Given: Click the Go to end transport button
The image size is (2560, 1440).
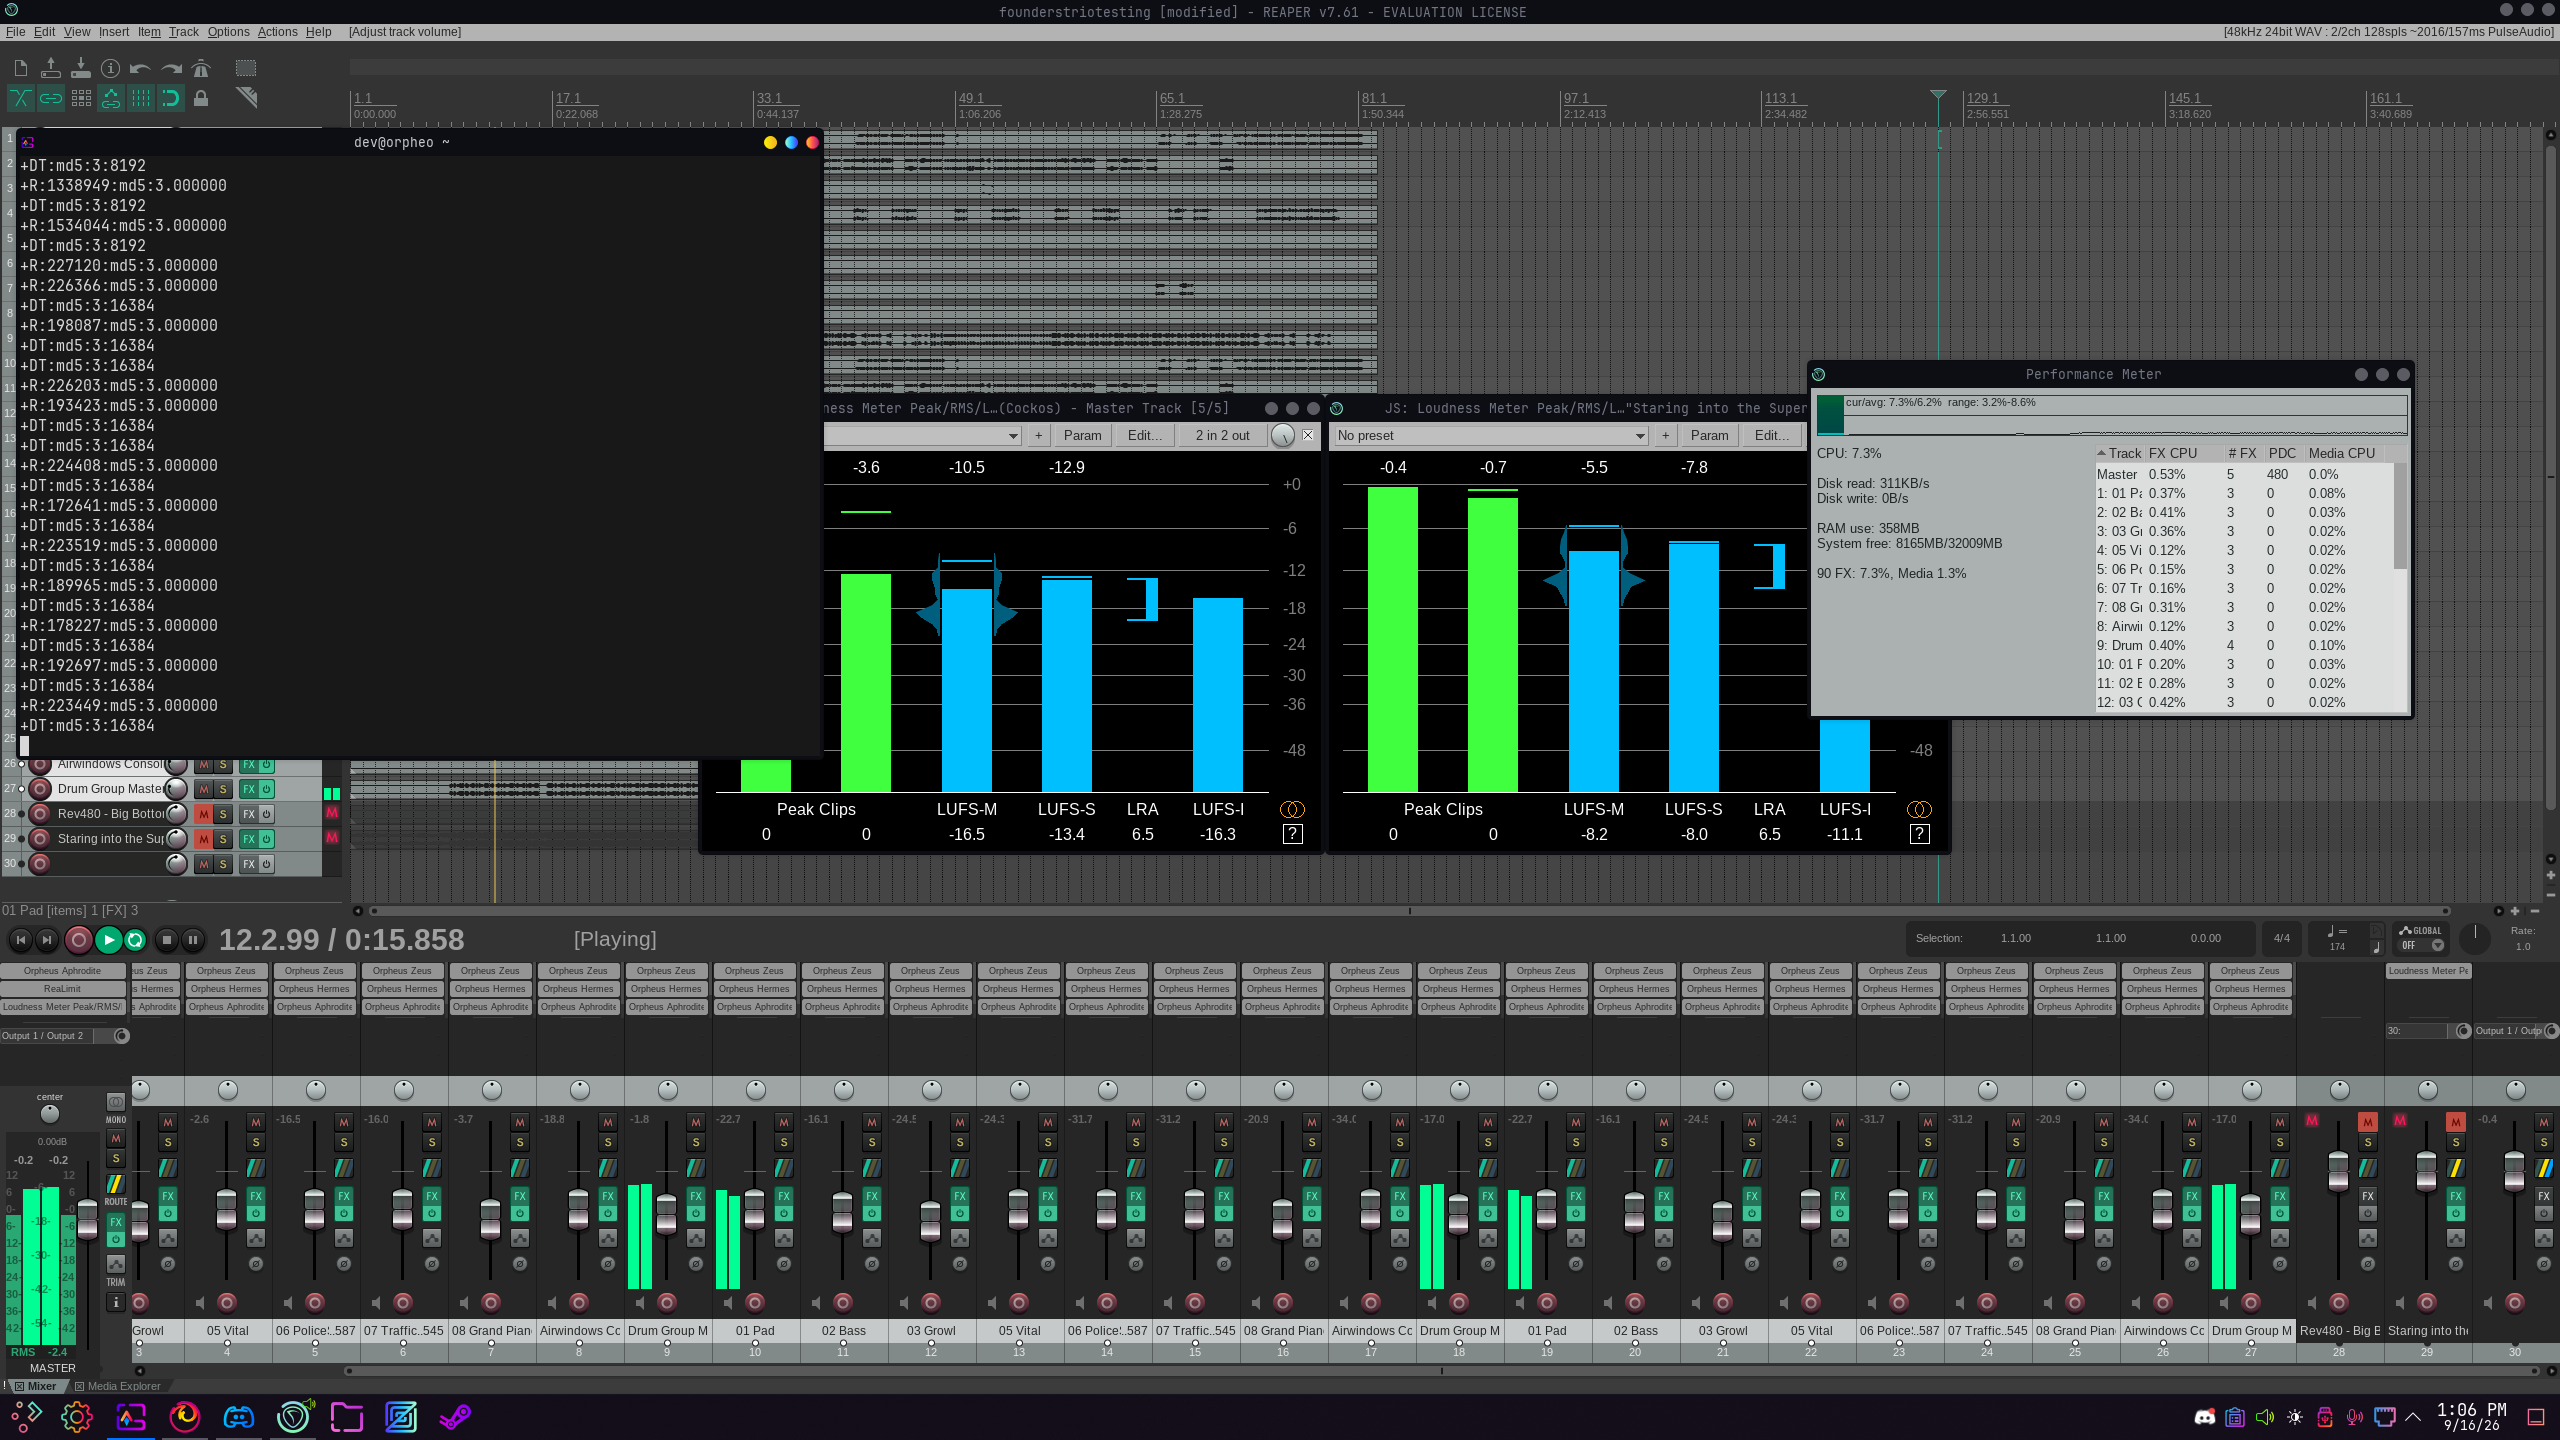Looking at the screenshot, I should (x=46, y=940).
